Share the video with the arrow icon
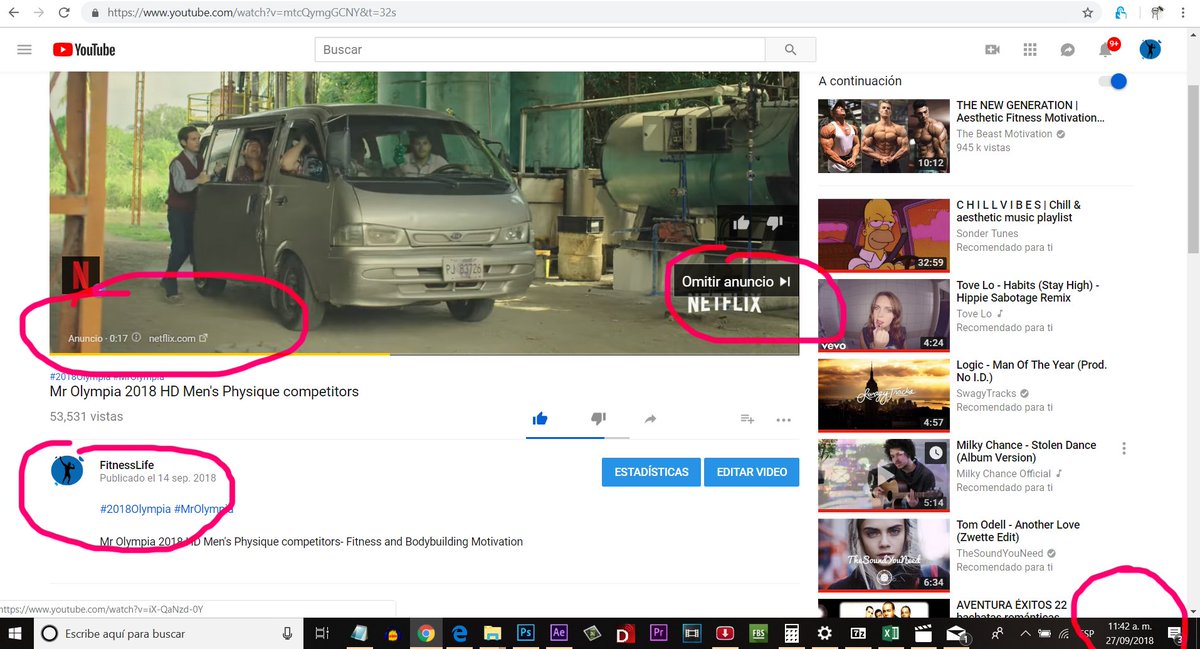 click(x=650, y=419)
